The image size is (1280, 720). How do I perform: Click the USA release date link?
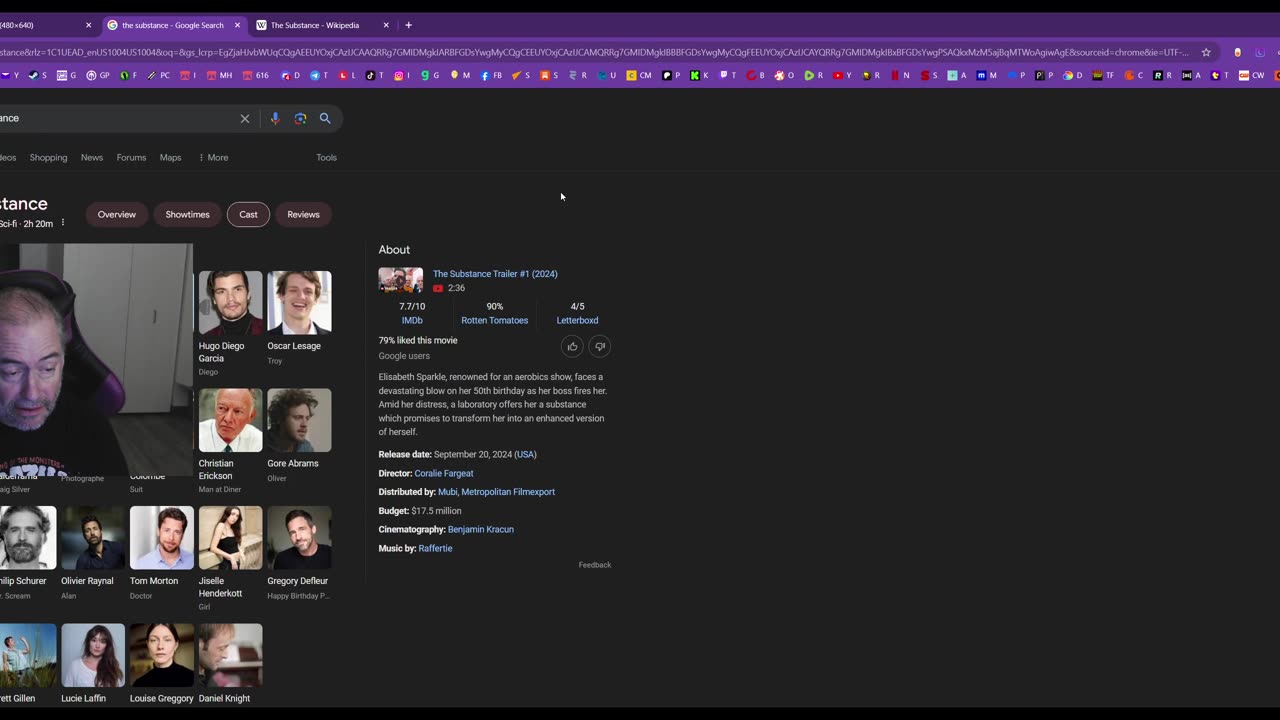pyautogui.click(x=526, y=454)
